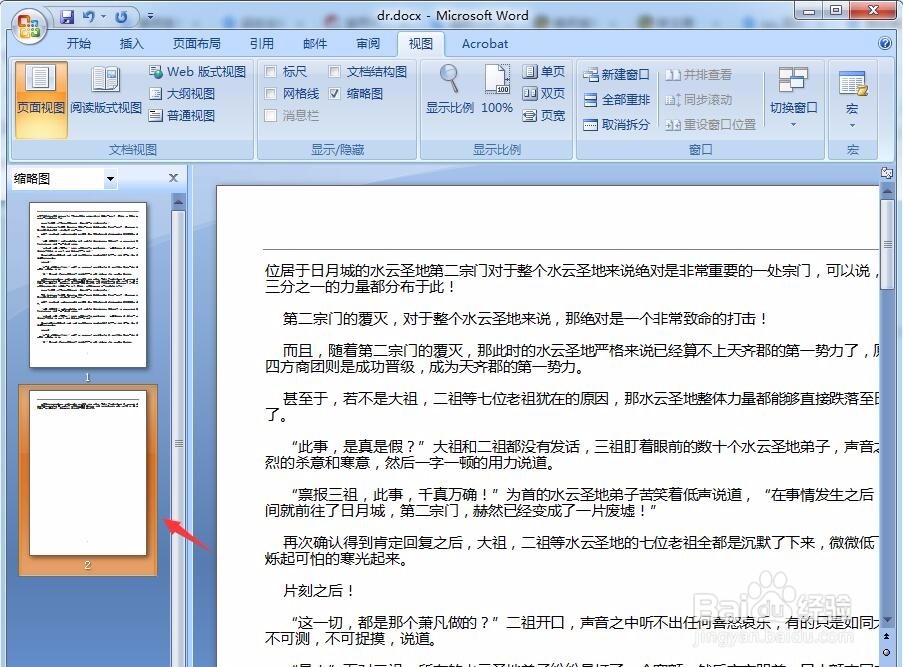
Task: Select page 2 thumbnail
Action: tap(88, 473)
